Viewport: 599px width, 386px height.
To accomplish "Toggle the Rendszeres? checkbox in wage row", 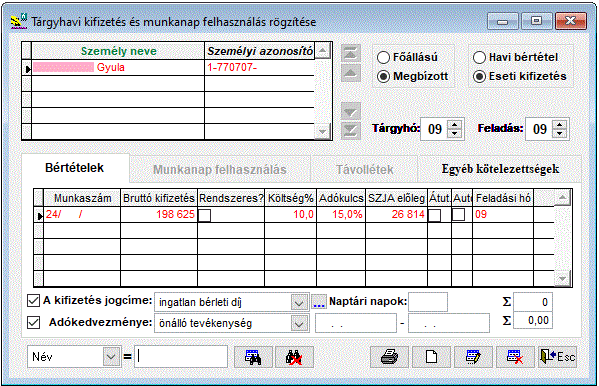I will [204, 216].
